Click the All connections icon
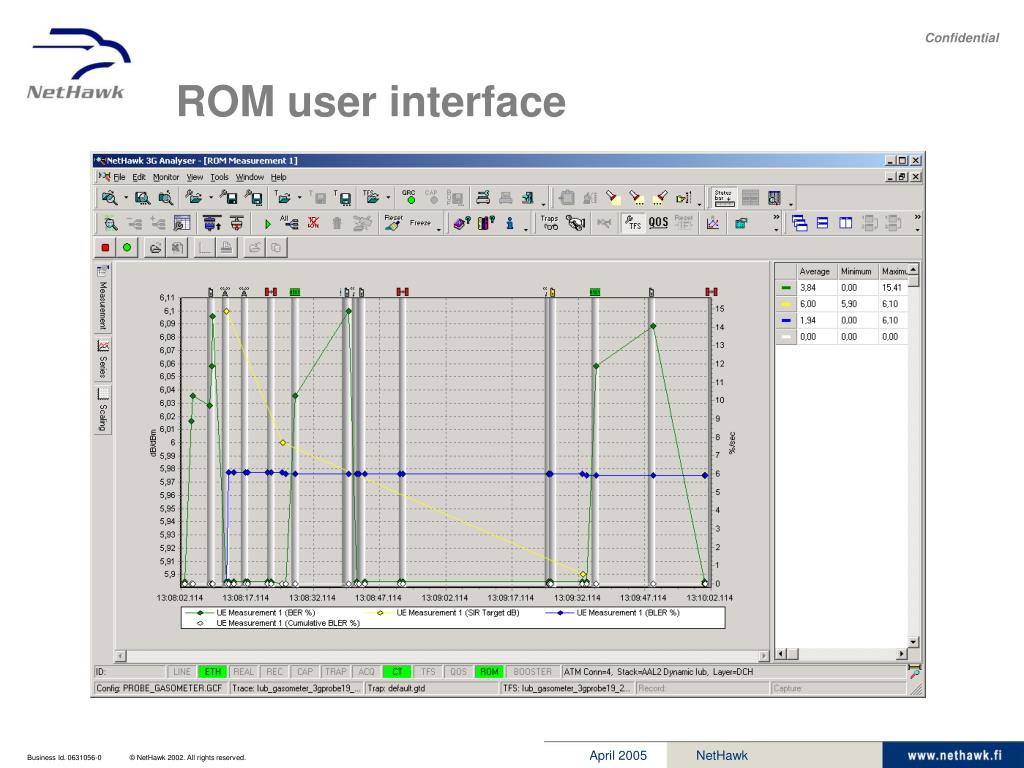Viewport: 1024px width, 768px height. (289, 223)
